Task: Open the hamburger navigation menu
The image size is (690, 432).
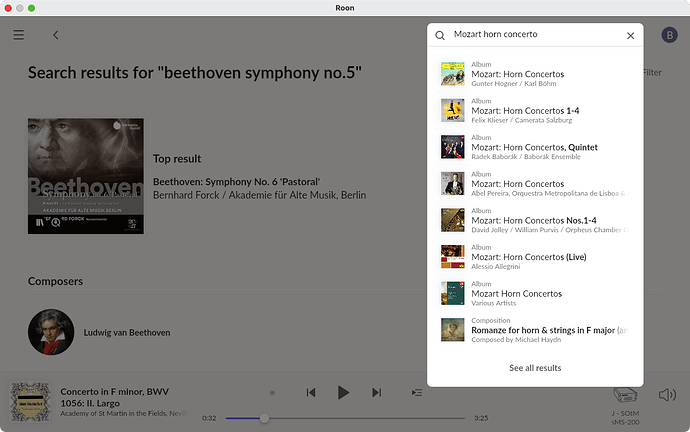Action: 18,35
